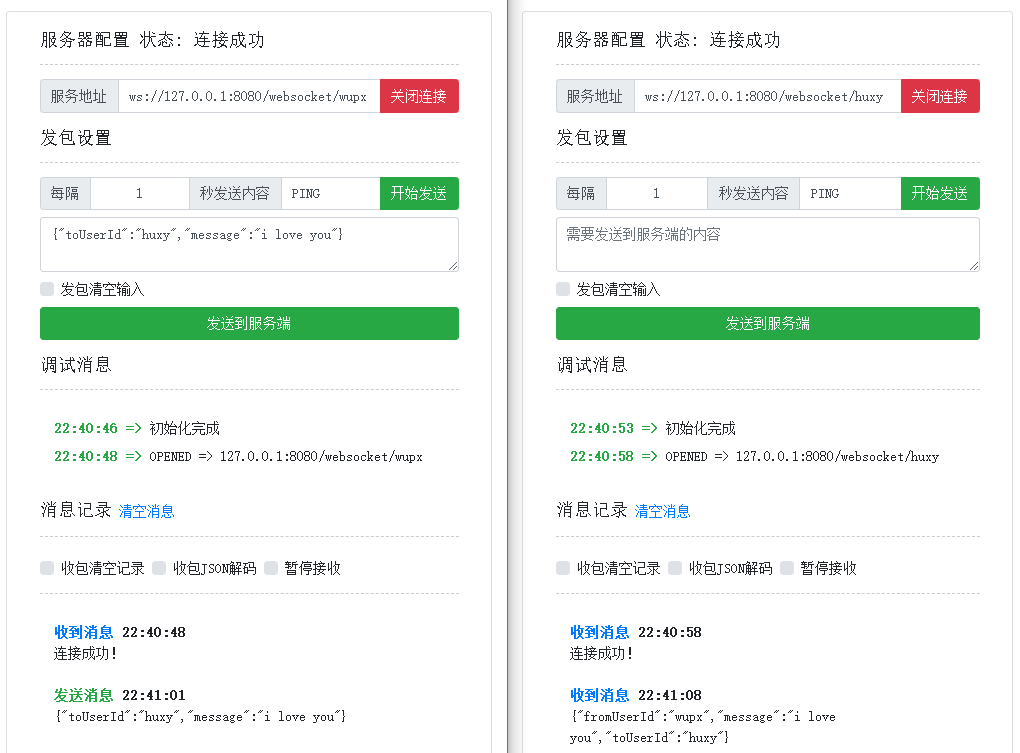Focus server address field ending /wupx
1020x753 pixels.
pos(249,96)
